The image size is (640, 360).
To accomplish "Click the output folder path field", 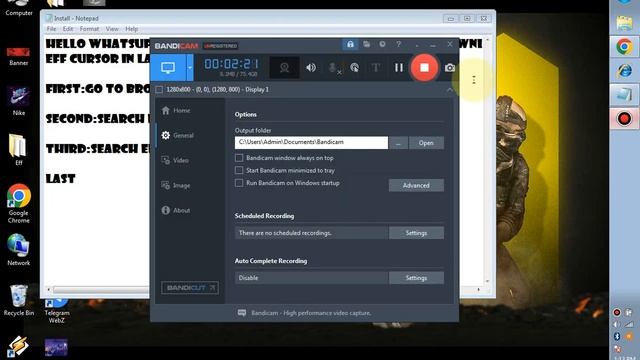I will (x=311, y=142).
